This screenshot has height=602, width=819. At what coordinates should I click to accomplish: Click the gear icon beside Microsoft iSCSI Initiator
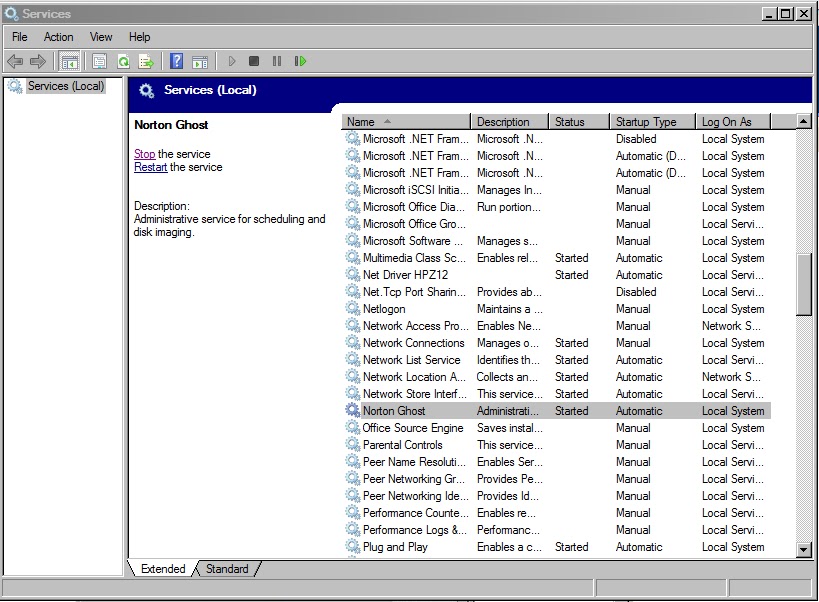click(353, 190)
